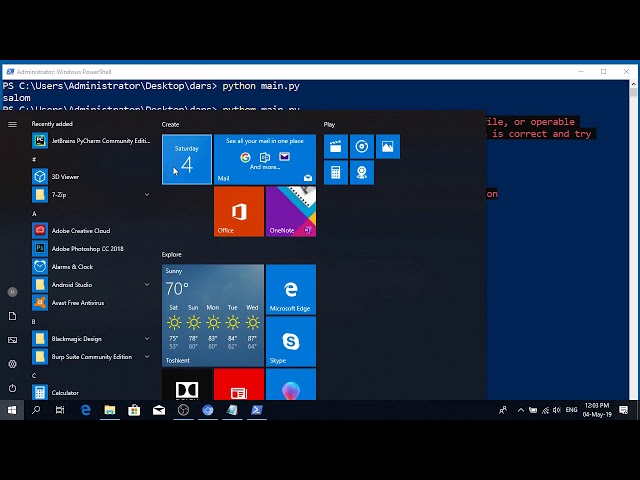The height and width of the screenshot is (480, 640).
Task: Open the Calendar tile showing Saturday 4
Action: 187,160
